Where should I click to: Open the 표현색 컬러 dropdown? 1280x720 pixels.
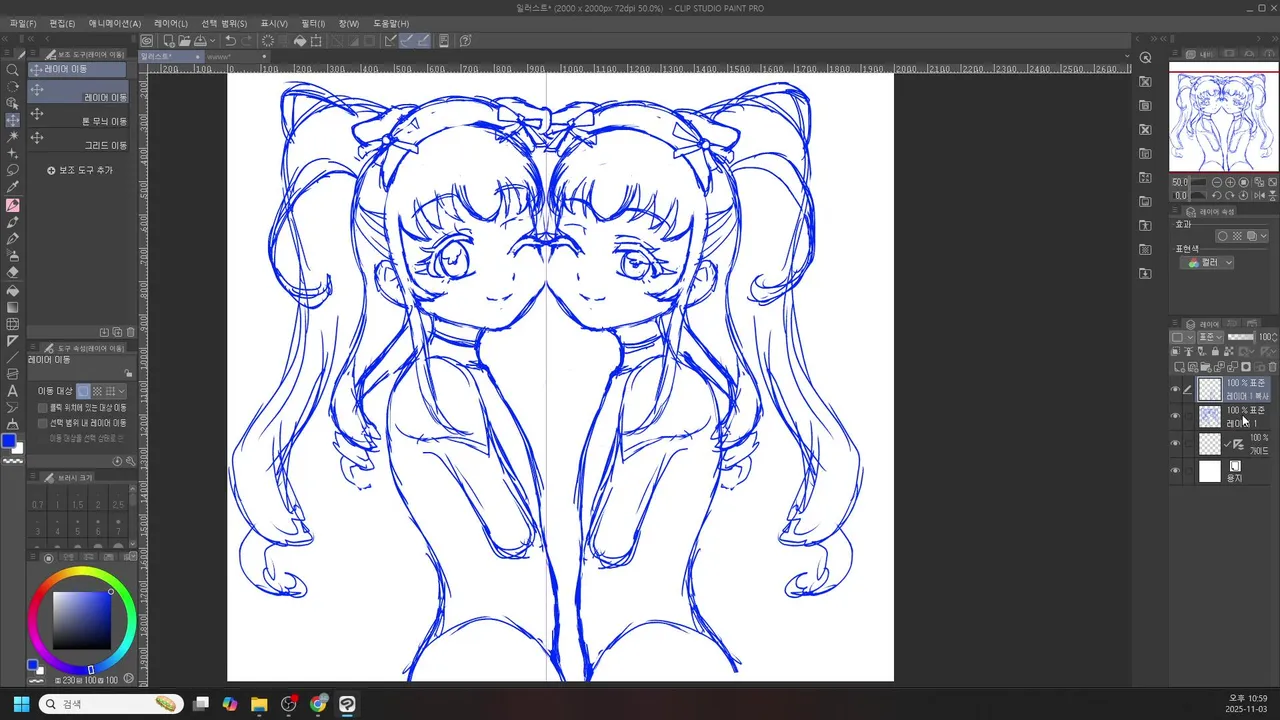(1207, 262)
